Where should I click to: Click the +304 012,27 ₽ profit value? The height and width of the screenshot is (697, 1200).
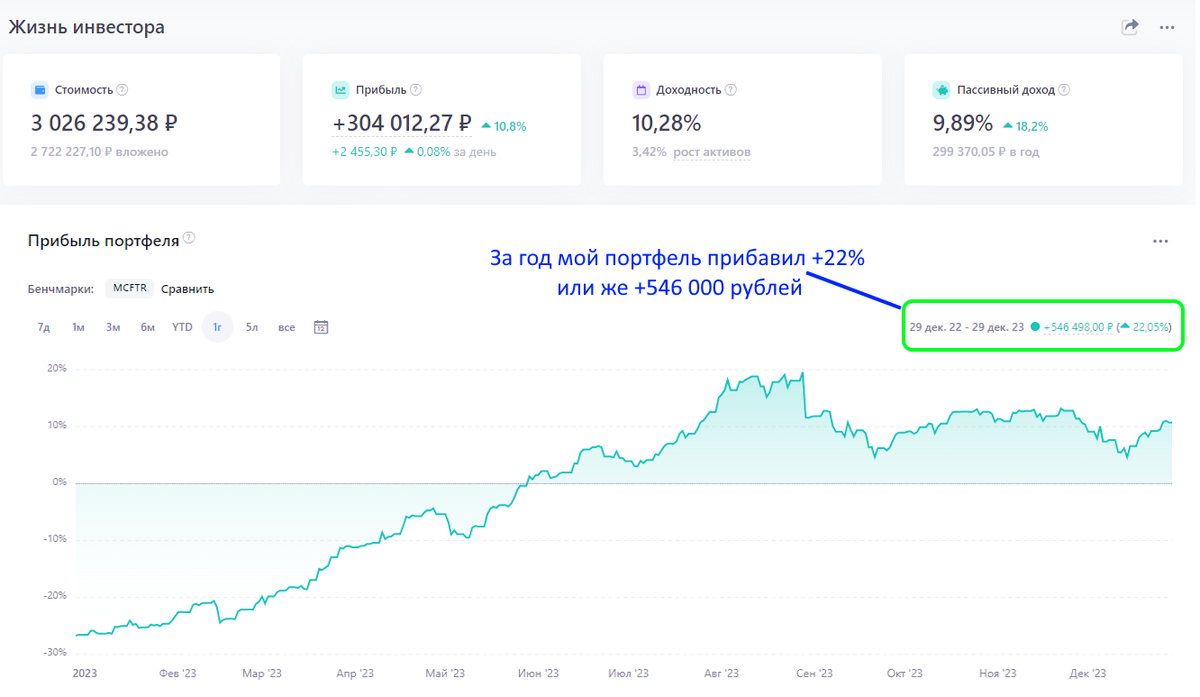point(401,123)
